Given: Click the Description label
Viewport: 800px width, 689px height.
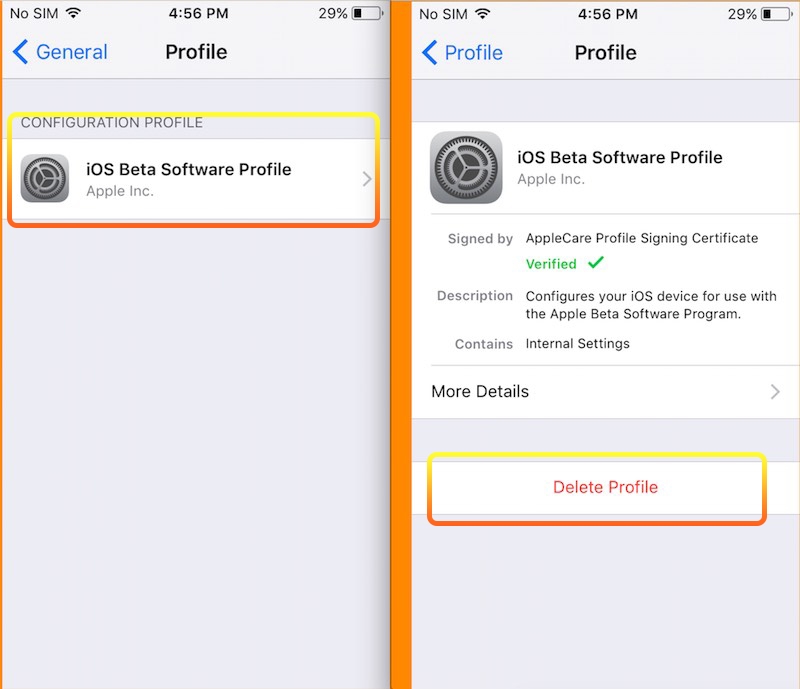Looking at the screenshot, I should pyautogui.click(x=475, y=296).
